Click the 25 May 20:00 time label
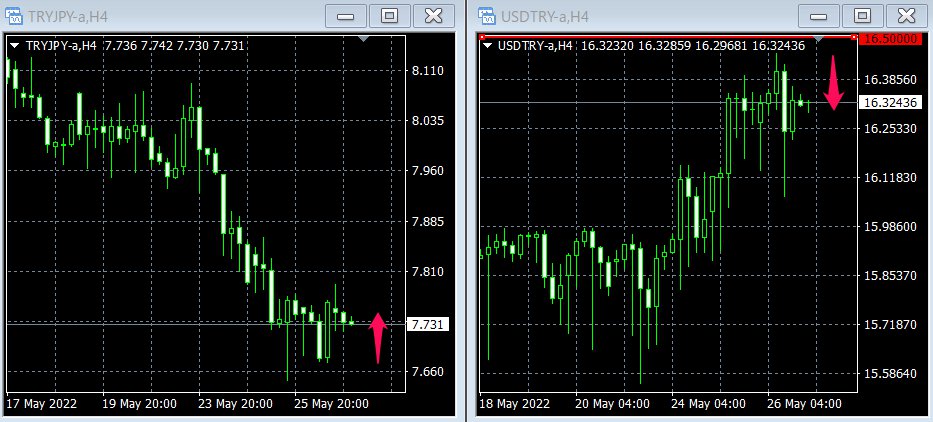This screenshot has height=422, width=933. (x=331, y=404)
